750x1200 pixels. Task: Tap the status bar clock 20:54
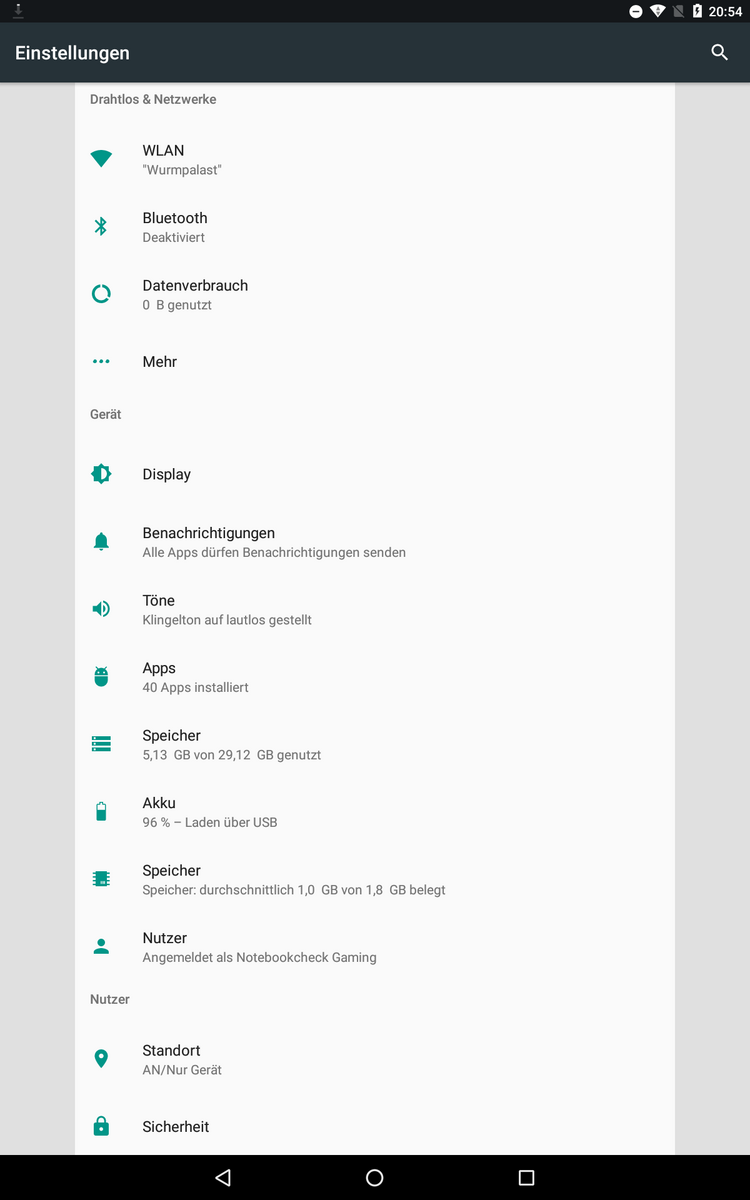click(x=725, y=12)
